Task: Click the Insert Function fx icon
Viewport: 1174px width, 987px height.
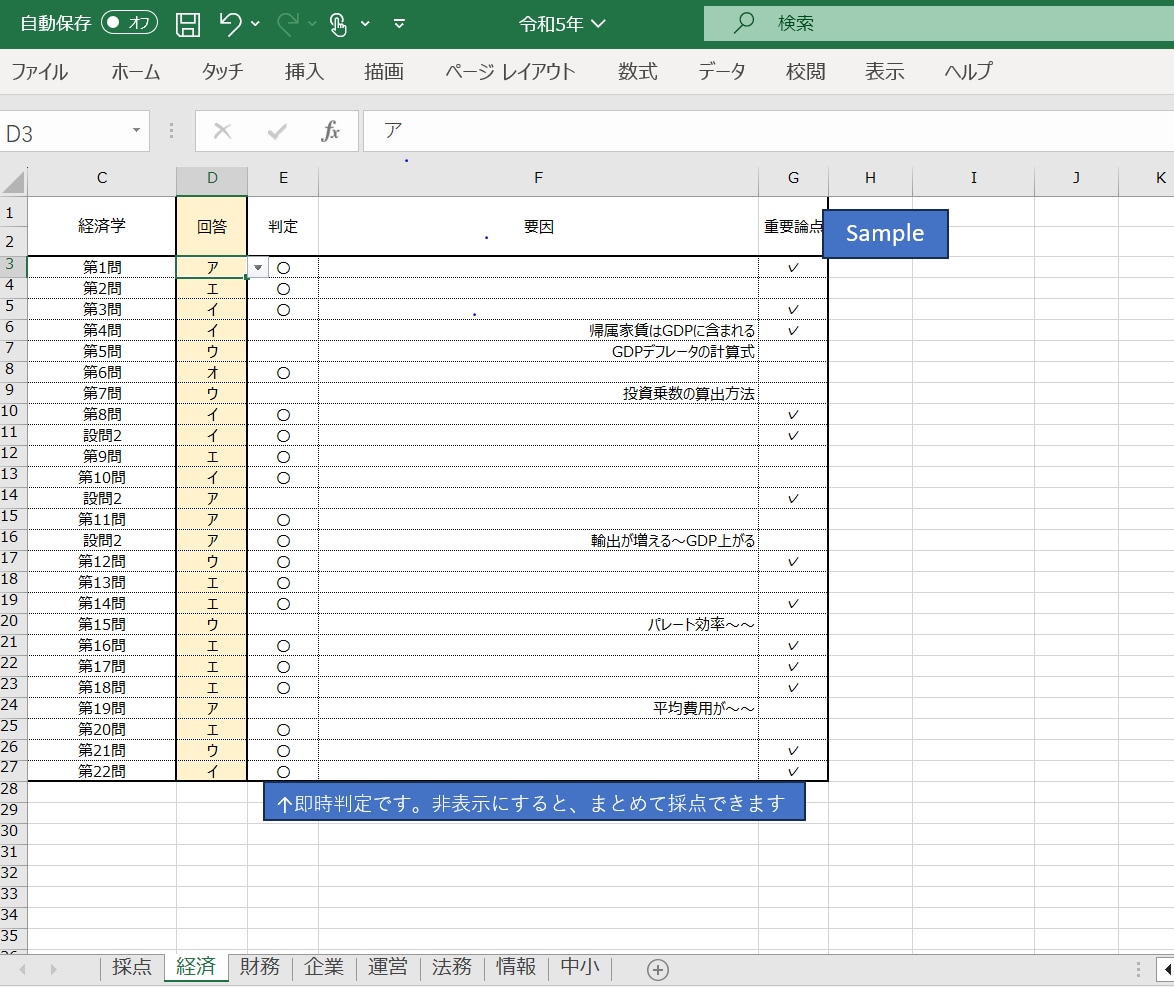Action: coord(330,132)
